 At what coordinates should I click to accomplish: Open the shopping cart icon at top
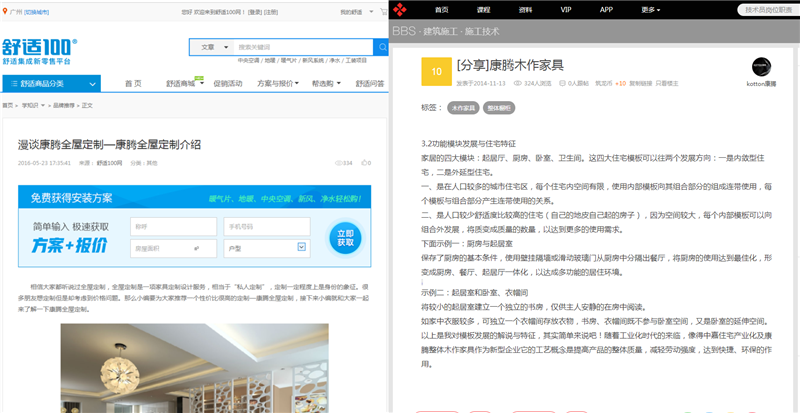384,11
